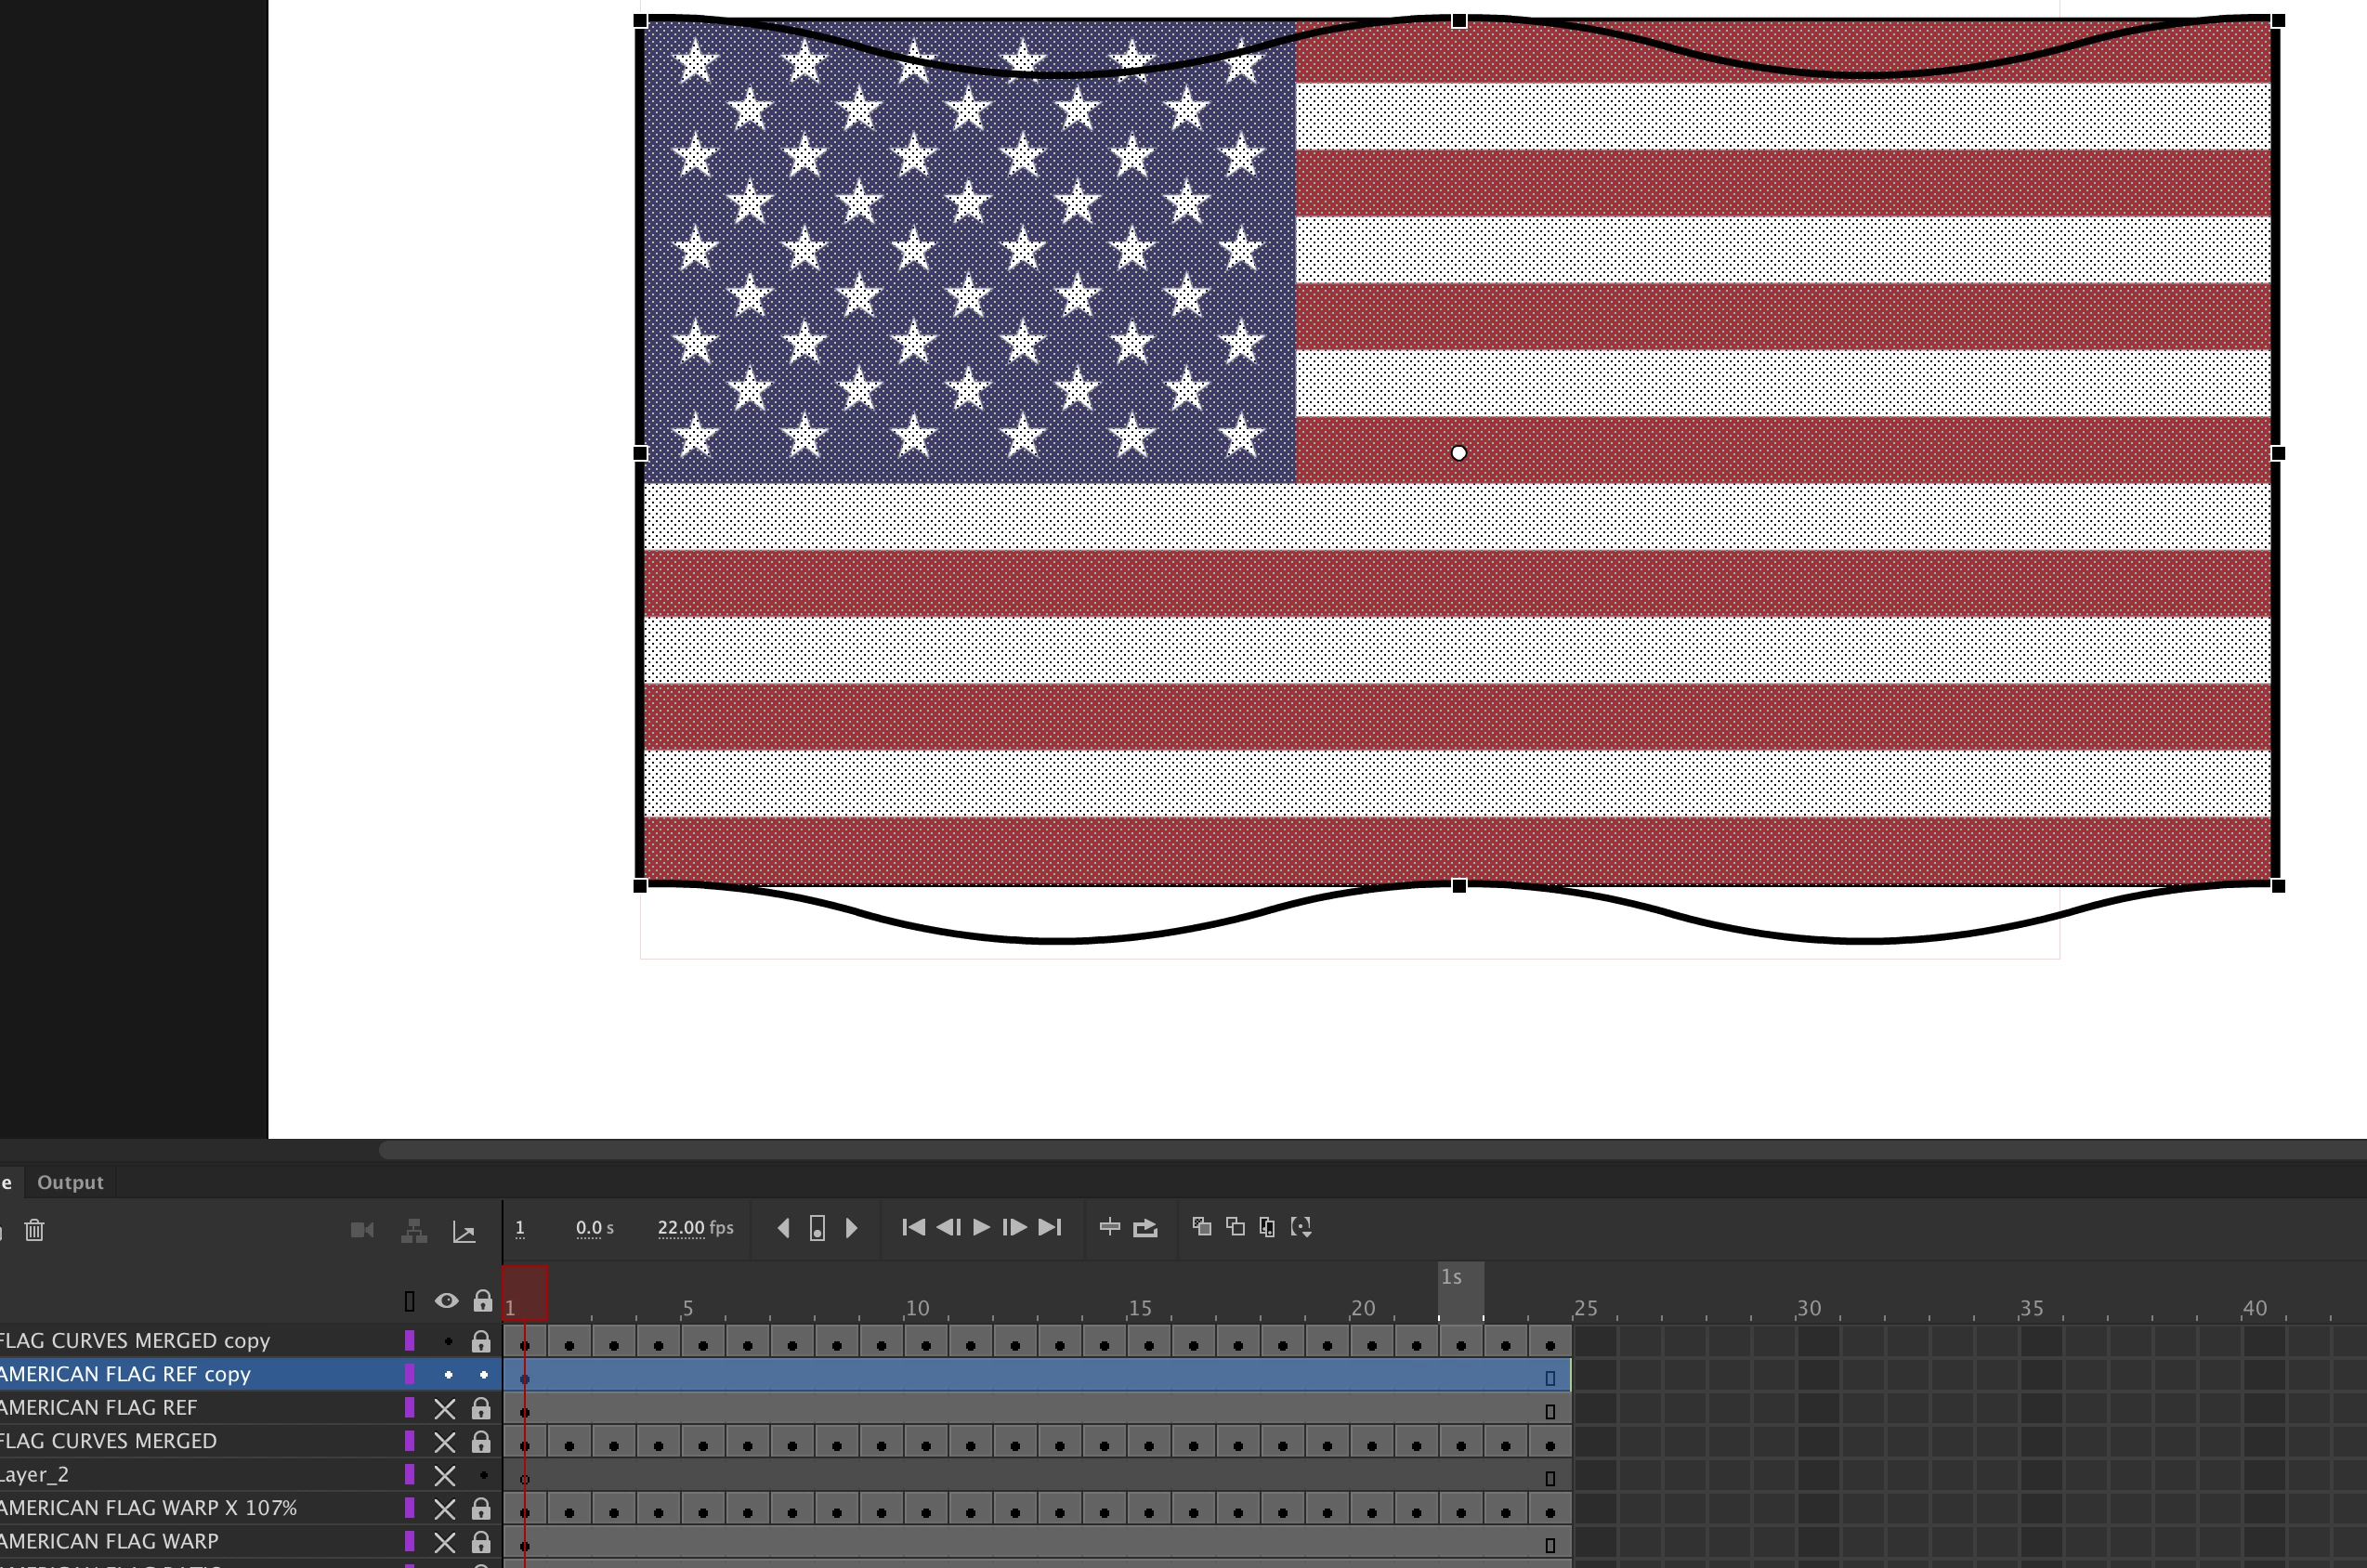The width and height of the screenshot is (2367, 1568).
Task: Click the delete layer trash icon
Action: pyautogui.click(x=34, y=1229)
